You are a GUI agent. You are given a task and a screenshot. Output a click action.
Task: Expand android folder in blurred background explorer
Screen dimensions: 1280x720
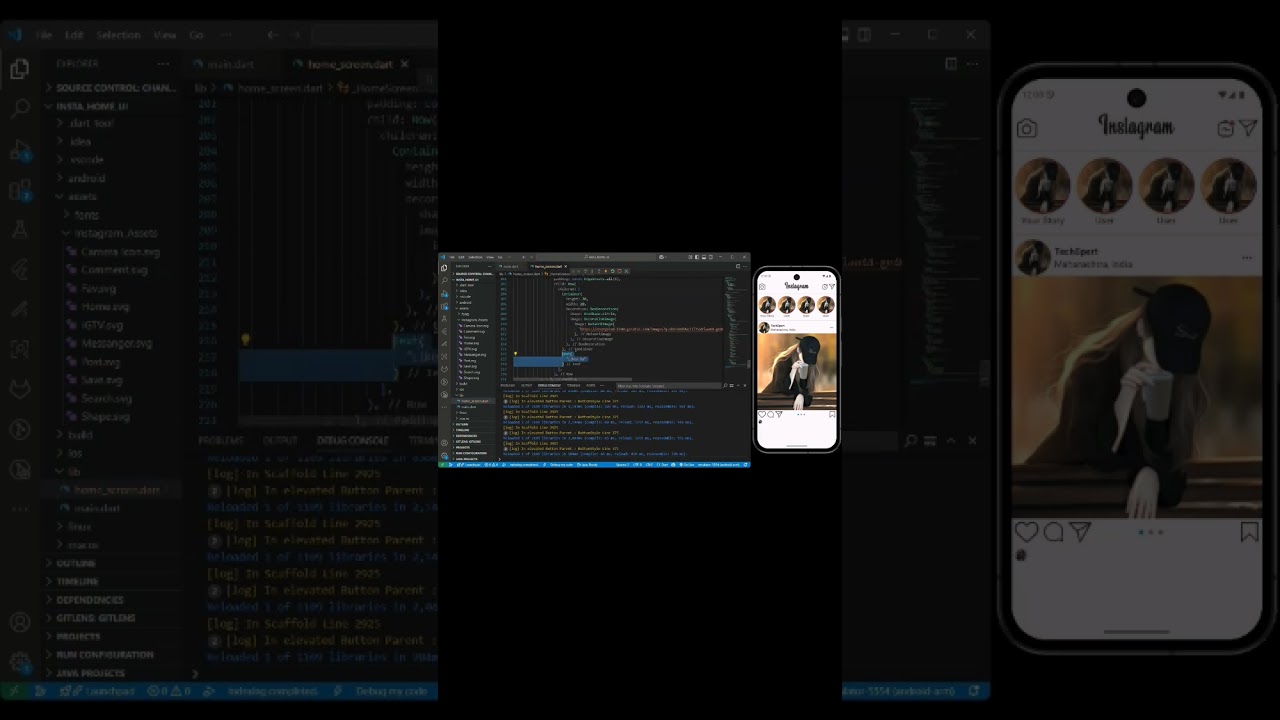point(112,178)
